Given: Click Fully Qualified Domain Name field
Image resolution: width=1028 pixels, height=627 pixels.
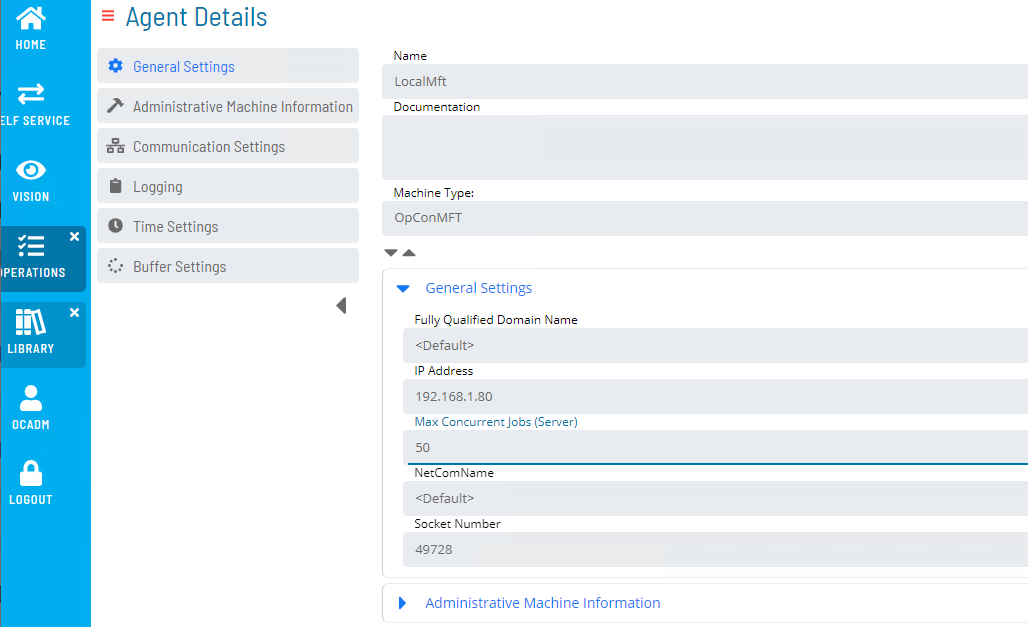Looking at the screenshot, I should pos(715,346).
